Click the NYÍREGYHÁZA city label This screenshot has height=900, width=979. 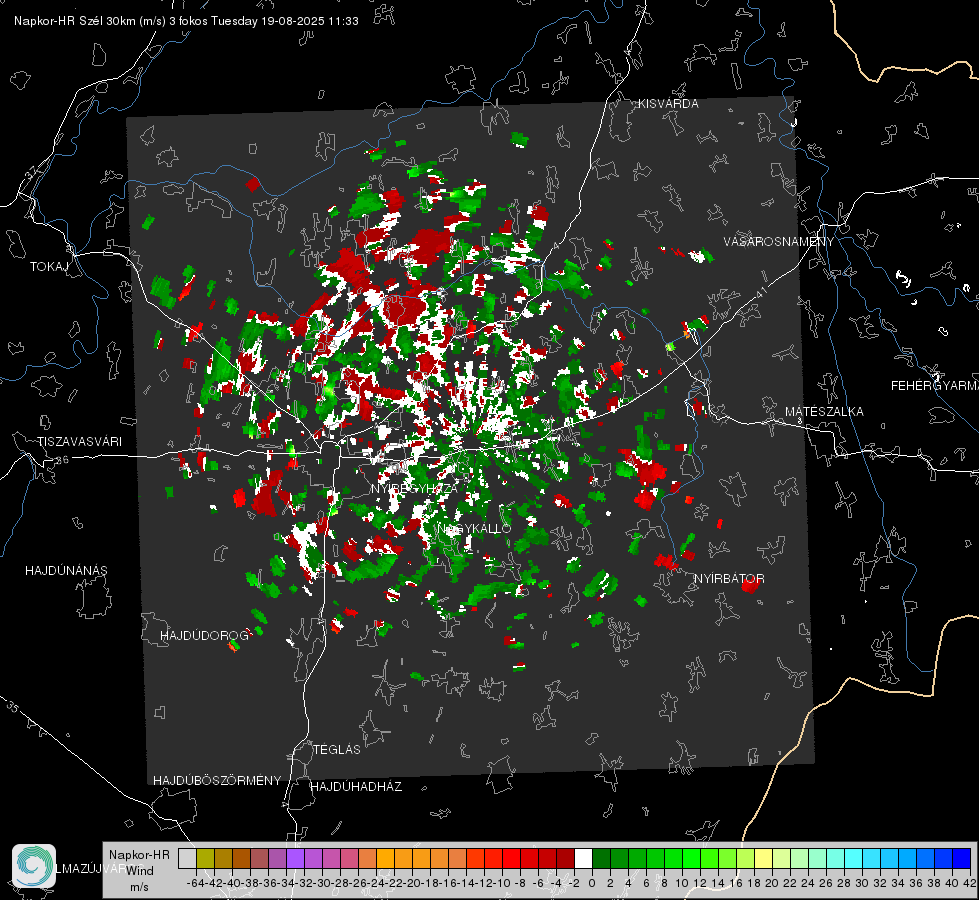(x=415, y=488)
